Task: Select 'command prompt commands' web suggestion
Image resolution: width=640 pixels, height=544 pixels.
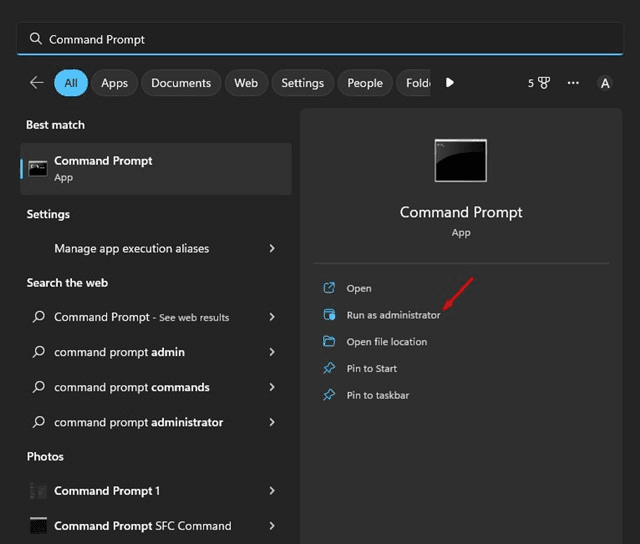Action: tap(156, 387)
